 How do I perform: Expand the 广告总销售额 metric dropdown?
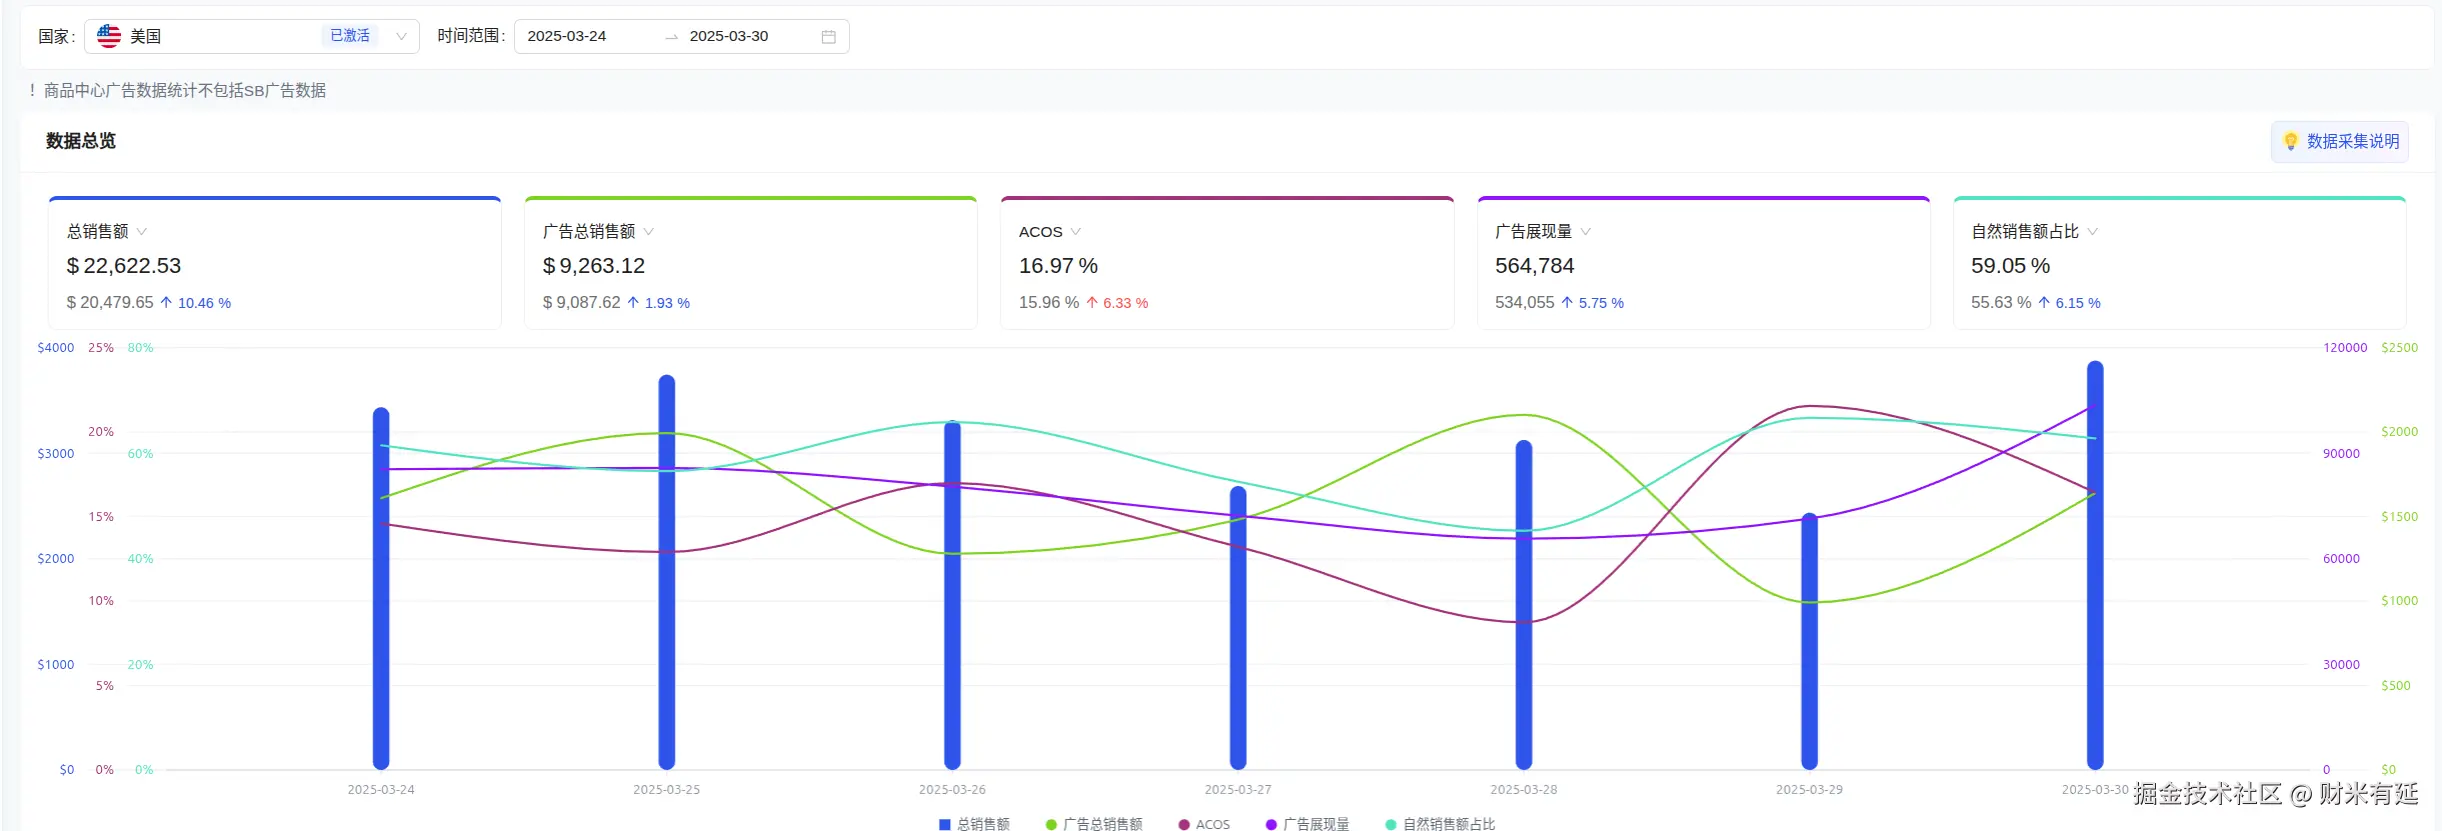649,232
